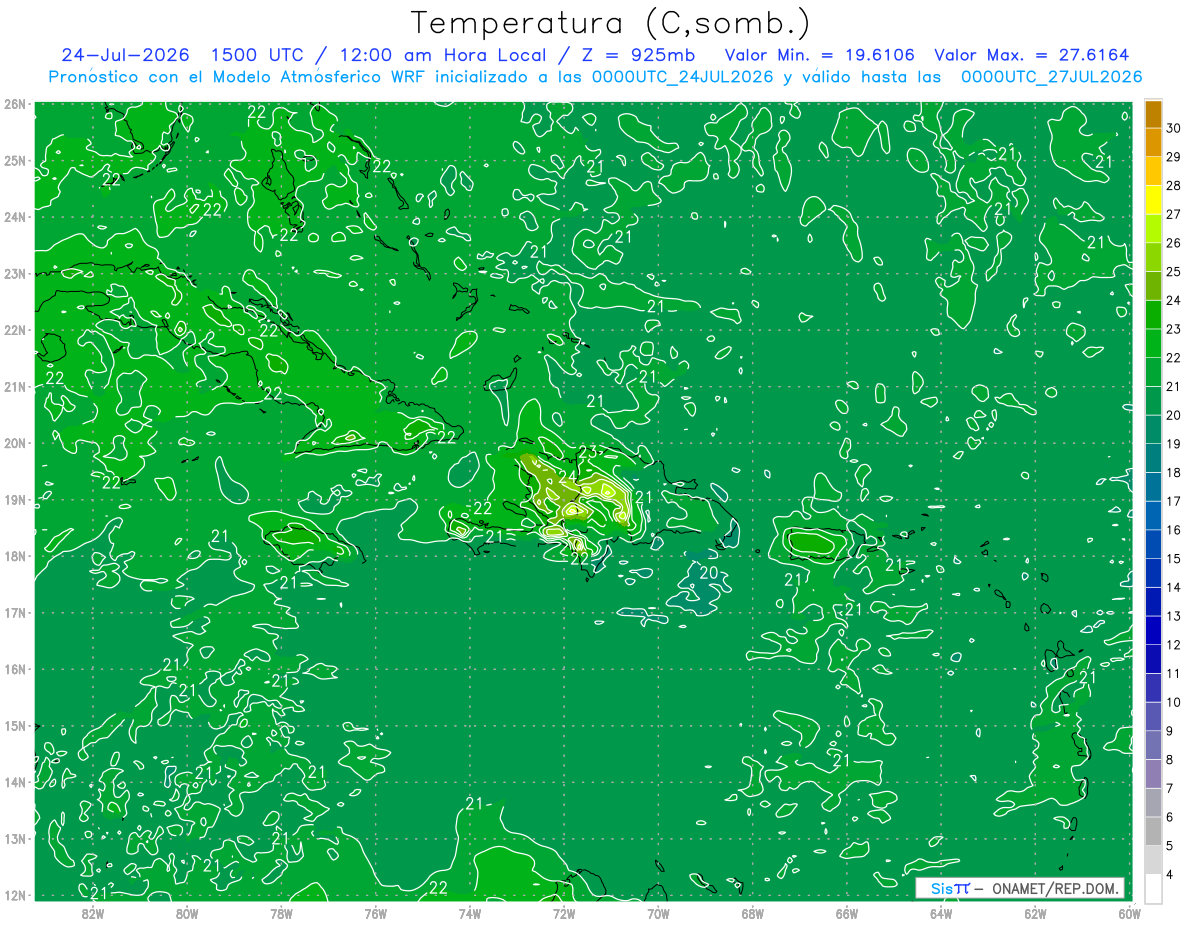Click the "16N" latitude label
This screenshot has height=927, width=1200.
(x=14, y=669)
